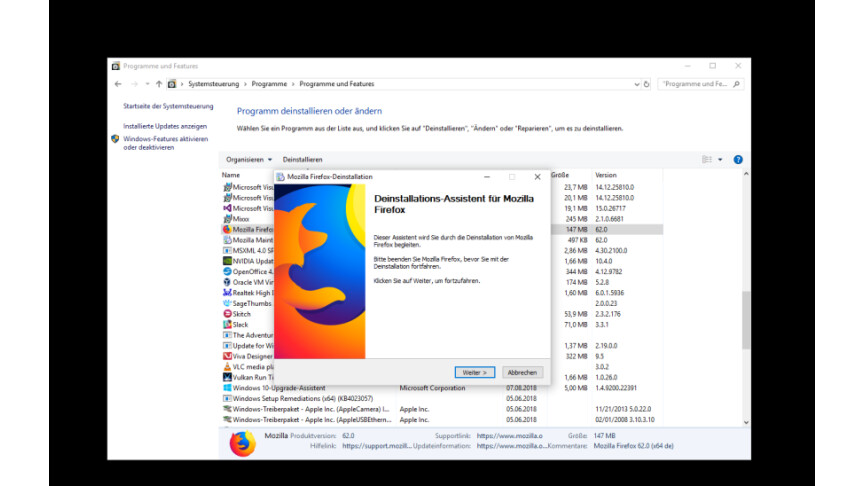Click the 07.08.2018 install date cell

click(521, 388)
